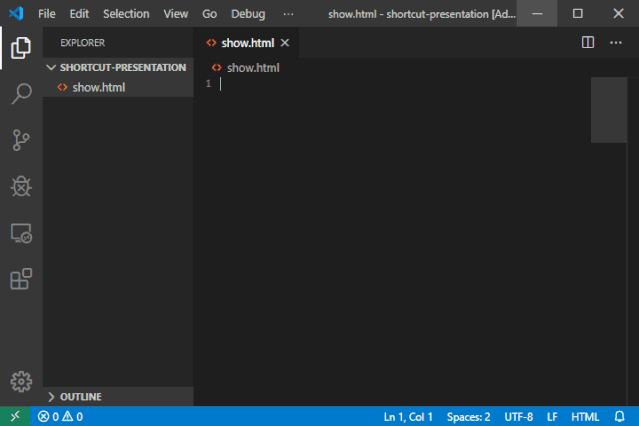The width and height of the screenshot is (639, 426).
Task: Minimize the VS Code window
Action: click(x=537, y=13)
